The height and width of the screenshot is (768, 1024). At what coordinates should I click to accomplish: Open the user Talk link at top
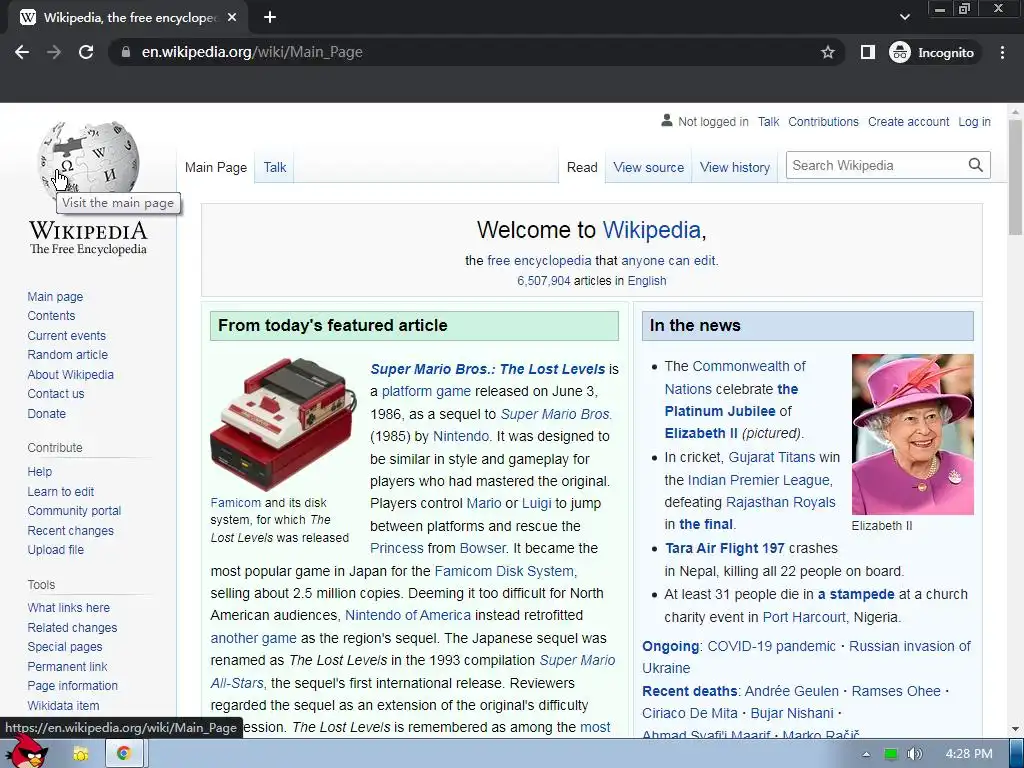tap(769, 121)
